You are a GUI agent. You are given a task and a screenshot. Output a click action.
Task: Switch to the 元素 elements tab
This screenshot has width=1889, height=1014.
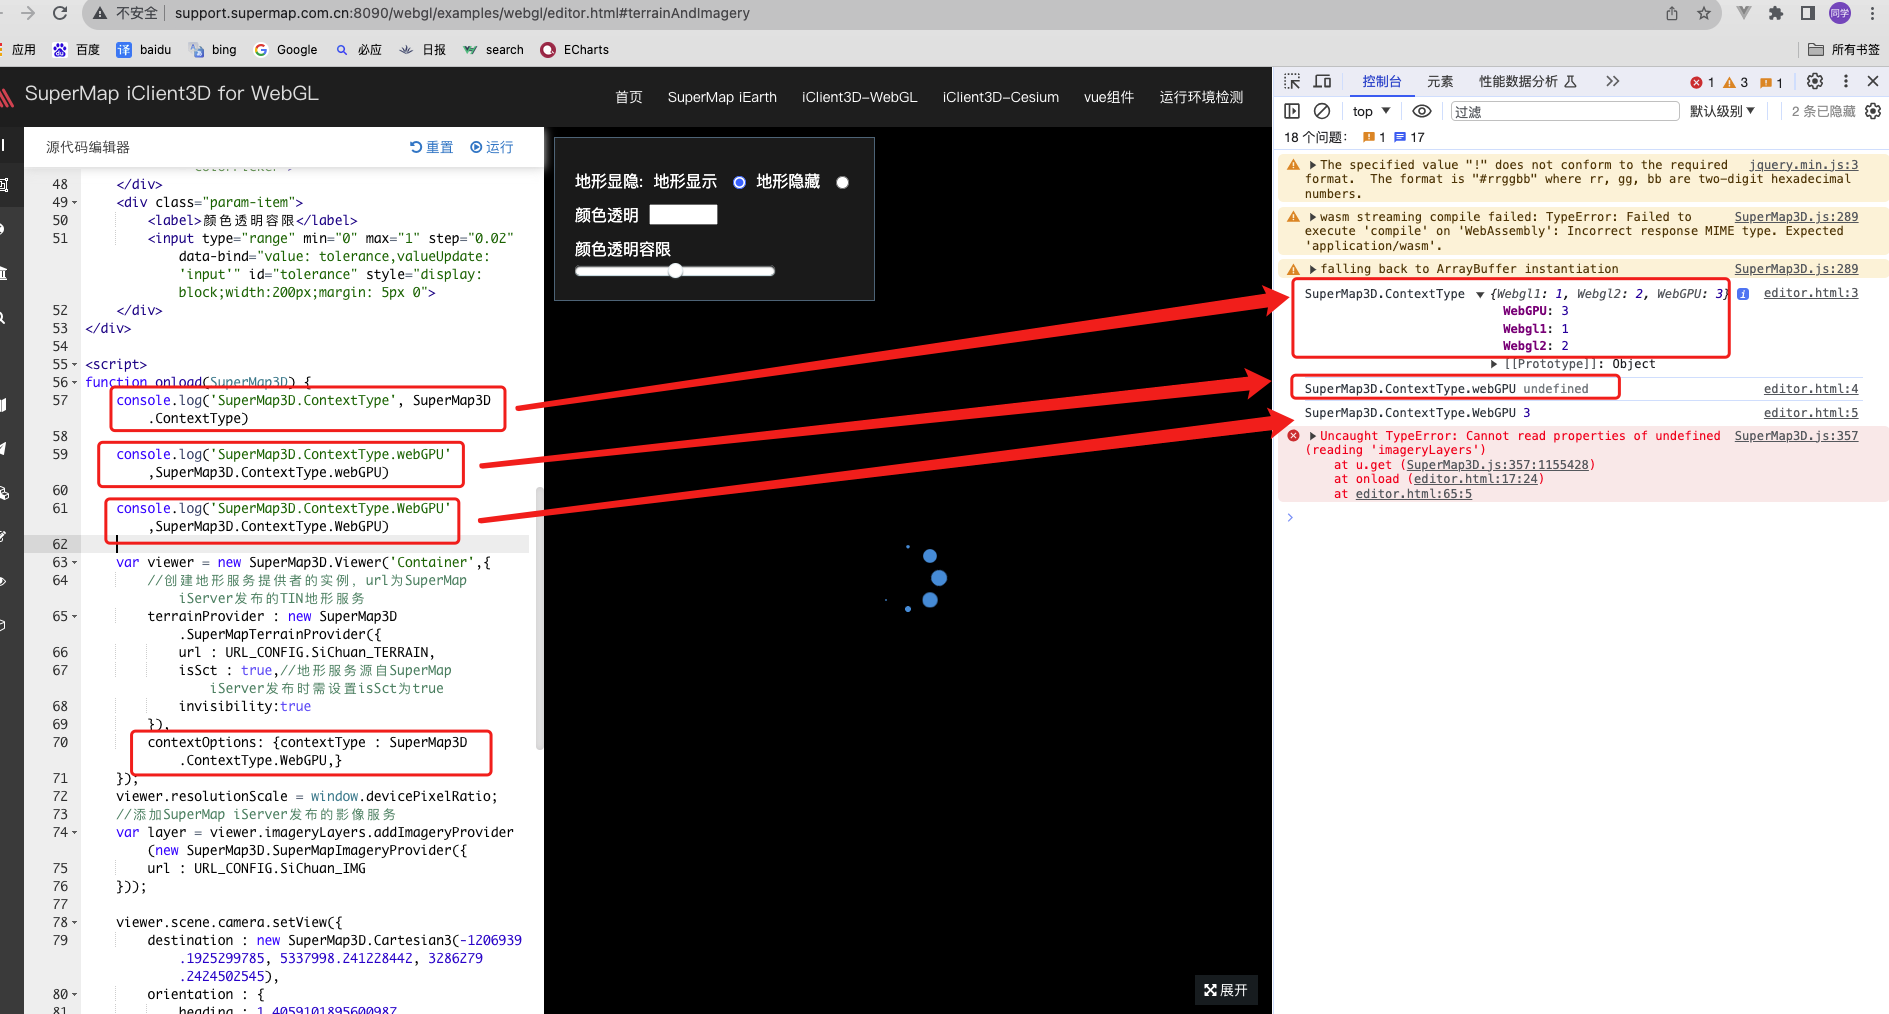[x=1440, y=82]
